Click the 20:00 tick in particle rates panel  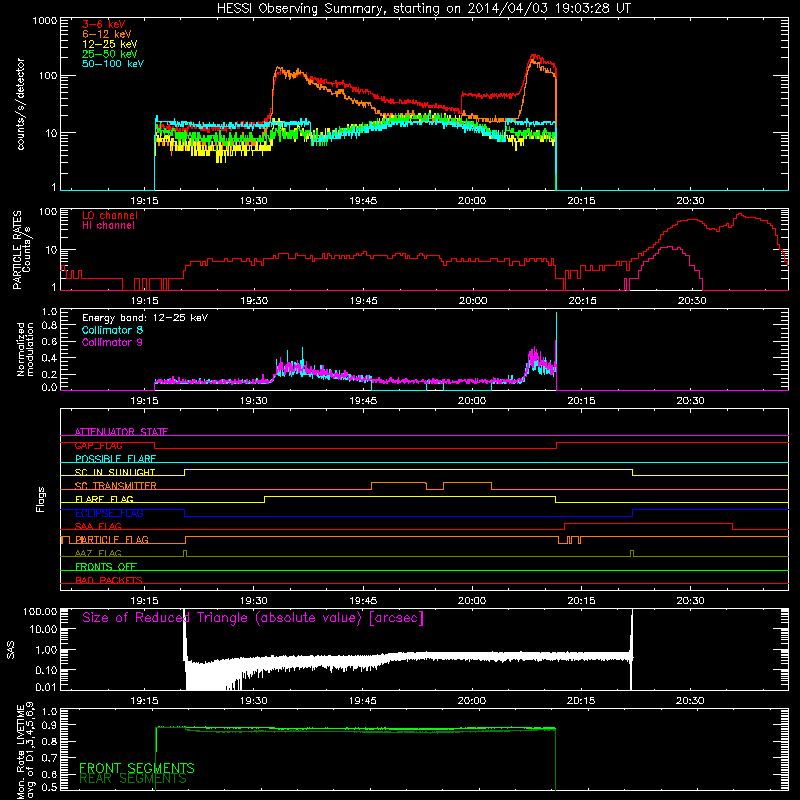(472, 301)
